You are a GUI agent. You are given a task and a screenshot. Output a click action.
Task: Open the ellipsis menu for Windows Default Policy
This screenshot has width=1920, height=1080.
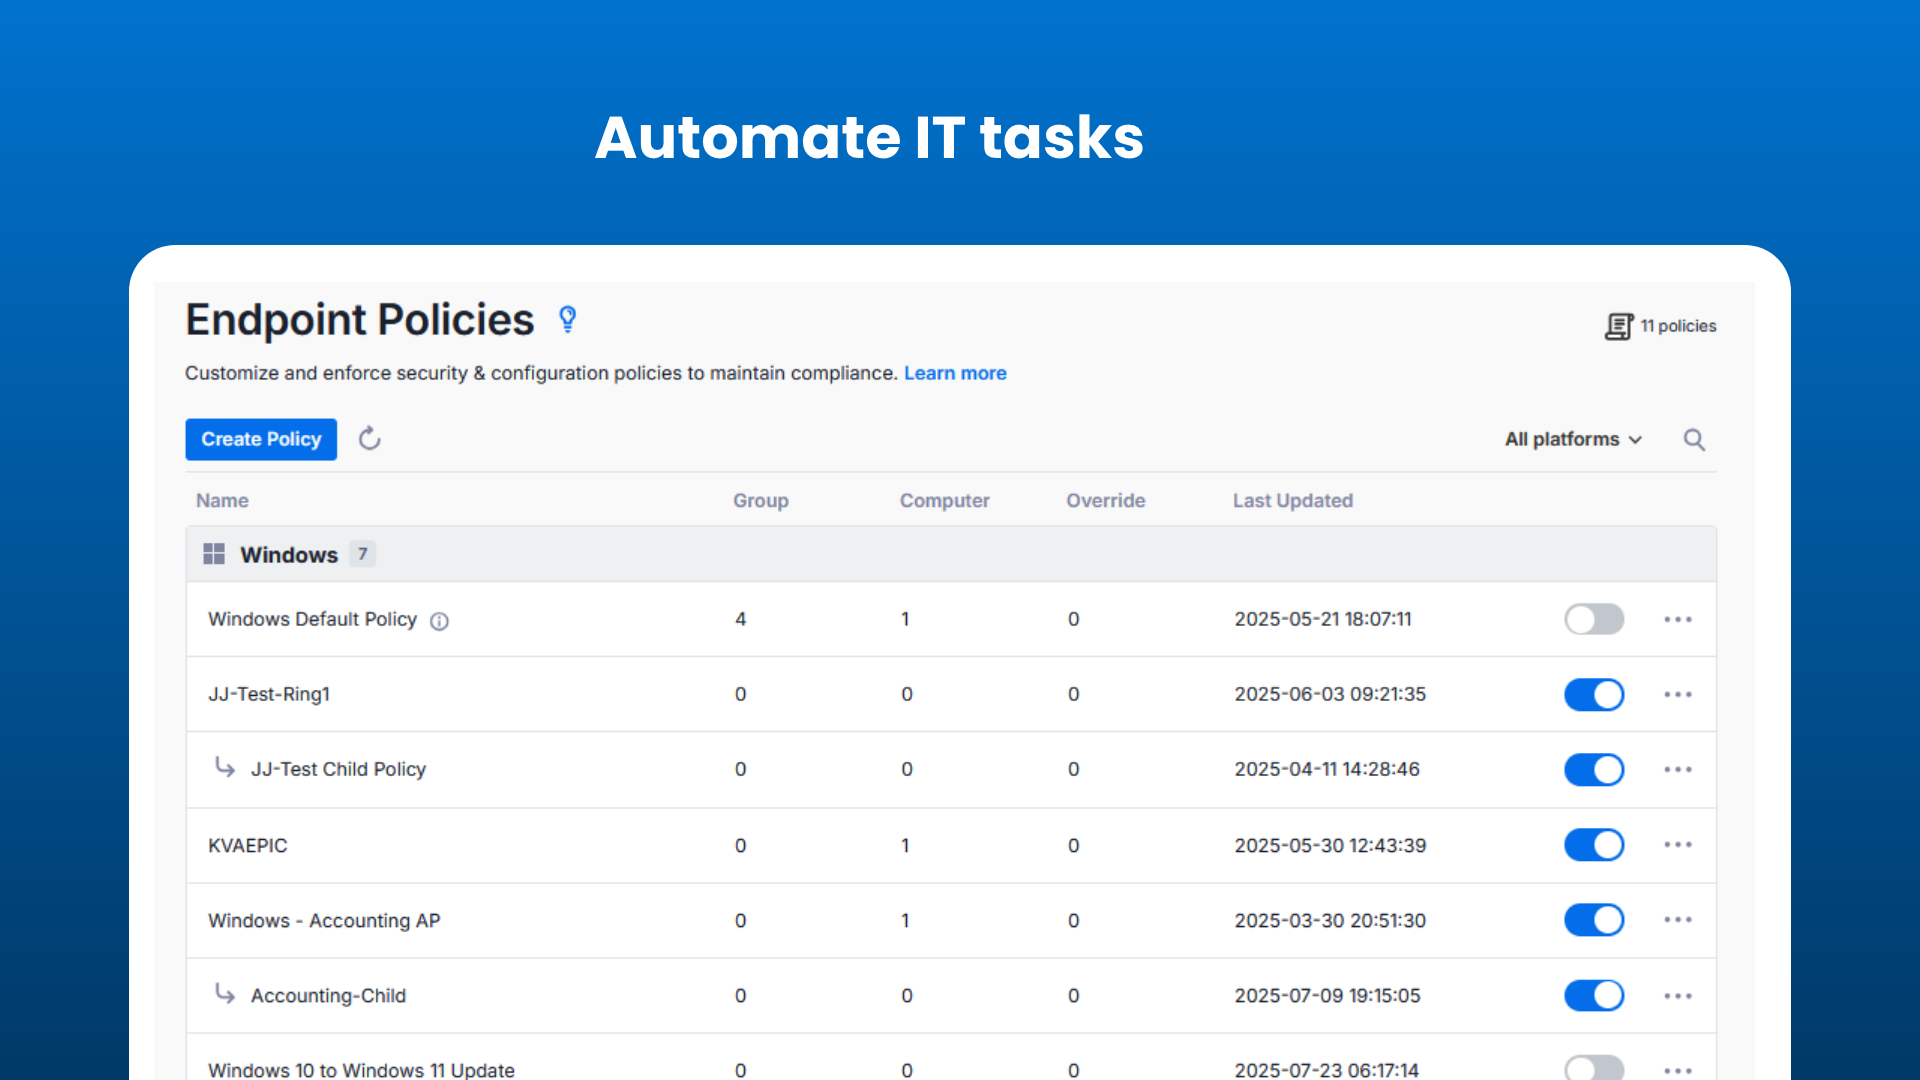click(x=1677, y=619)
